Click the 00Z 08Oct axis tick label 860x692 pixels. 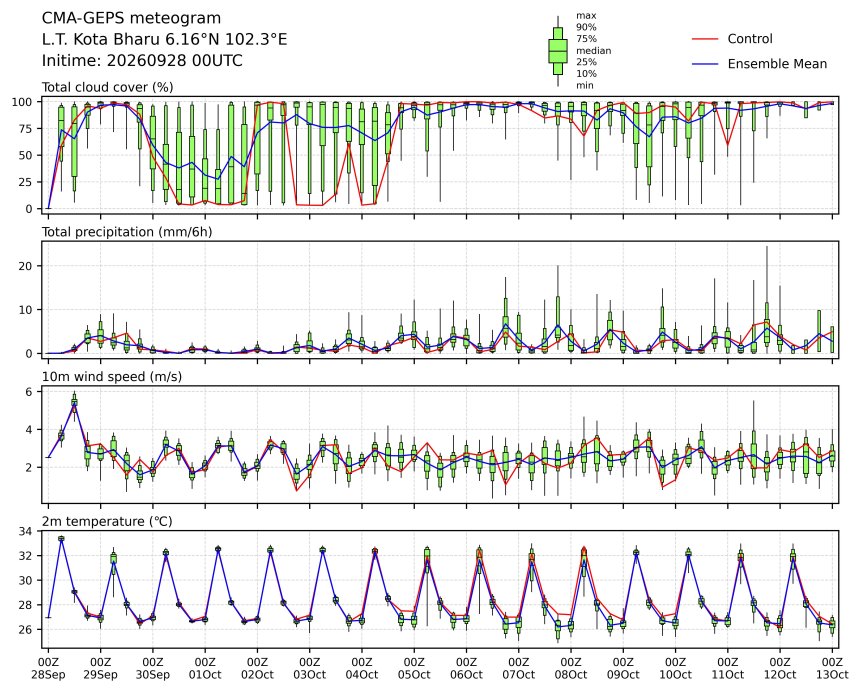coord(571,668)
